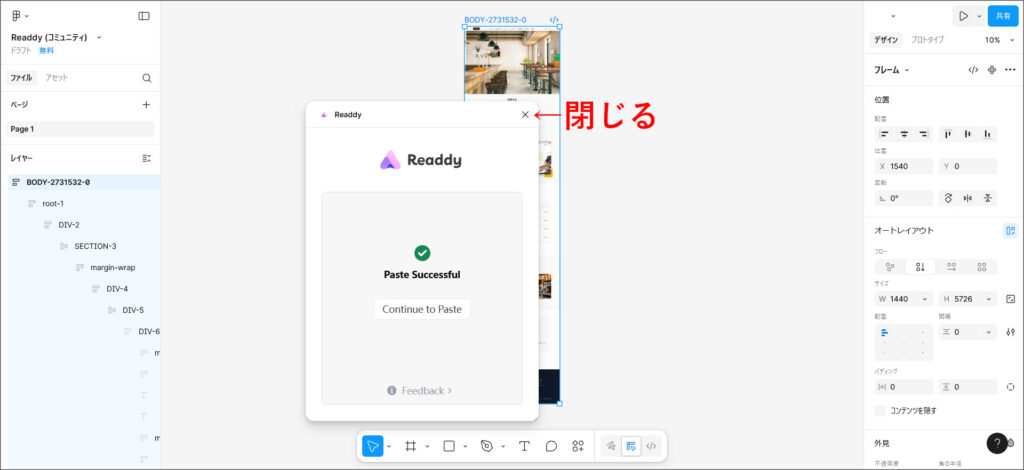Image resolution: width=1024 pixels, height=470 pixels.
Task: Select the Comment tool in toolbar
Action: pos(551,446)
